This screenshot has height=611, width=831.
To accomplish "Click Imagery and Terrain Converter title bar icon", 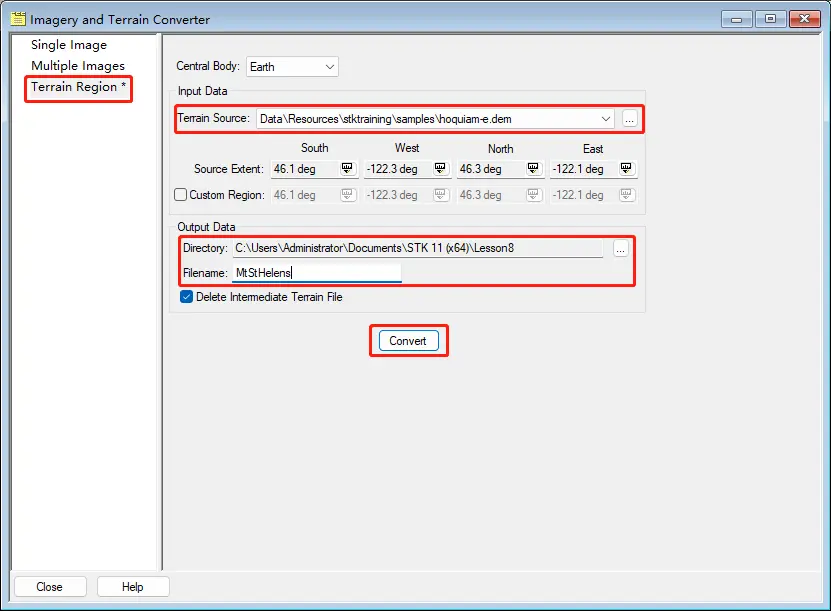I will [18, 19].
